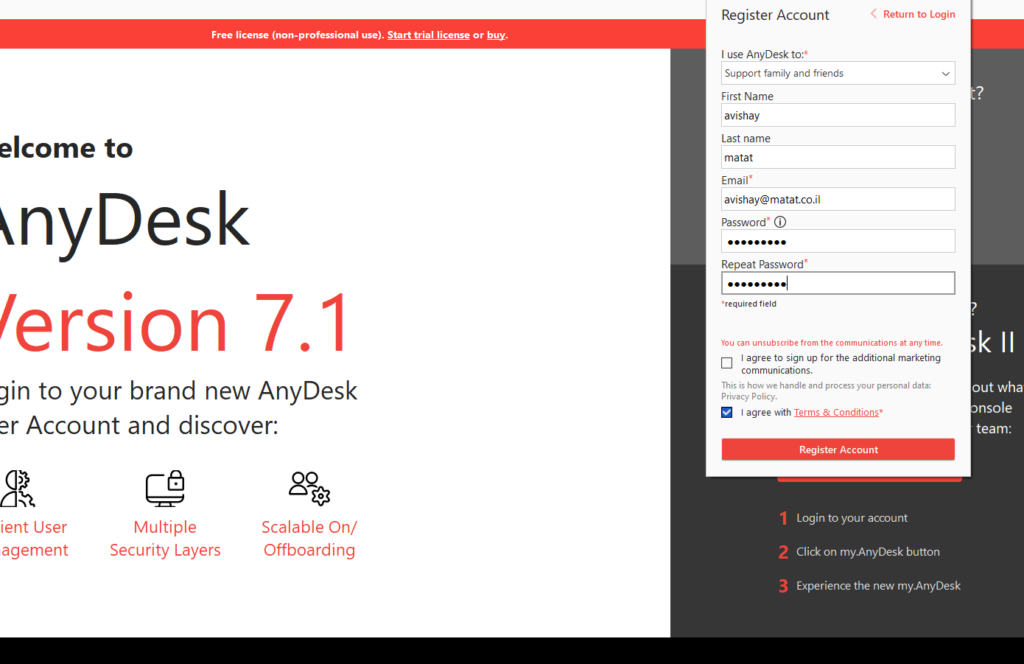This screenshot has width=1024, height=664.
Task: Click the 'buy' link in the banner
Action: 495,34
